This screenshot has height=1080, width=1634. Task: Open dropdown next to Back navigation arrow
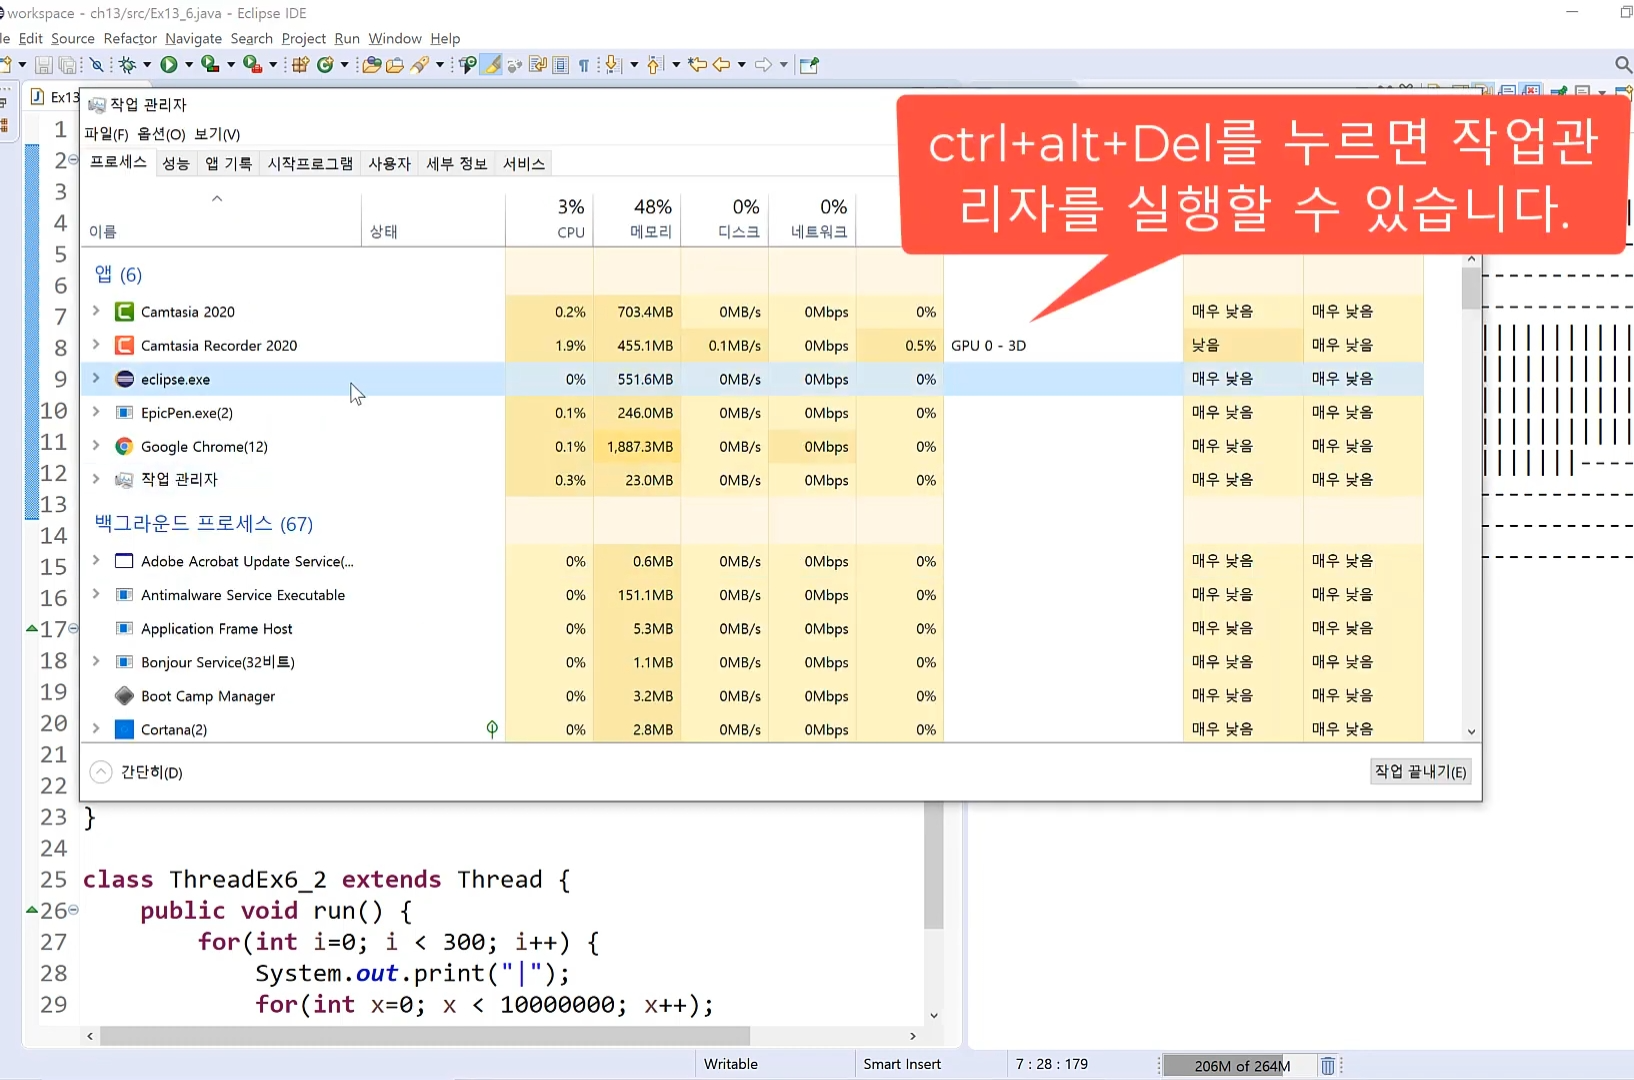pyautogui.click(x=741, y=65)
